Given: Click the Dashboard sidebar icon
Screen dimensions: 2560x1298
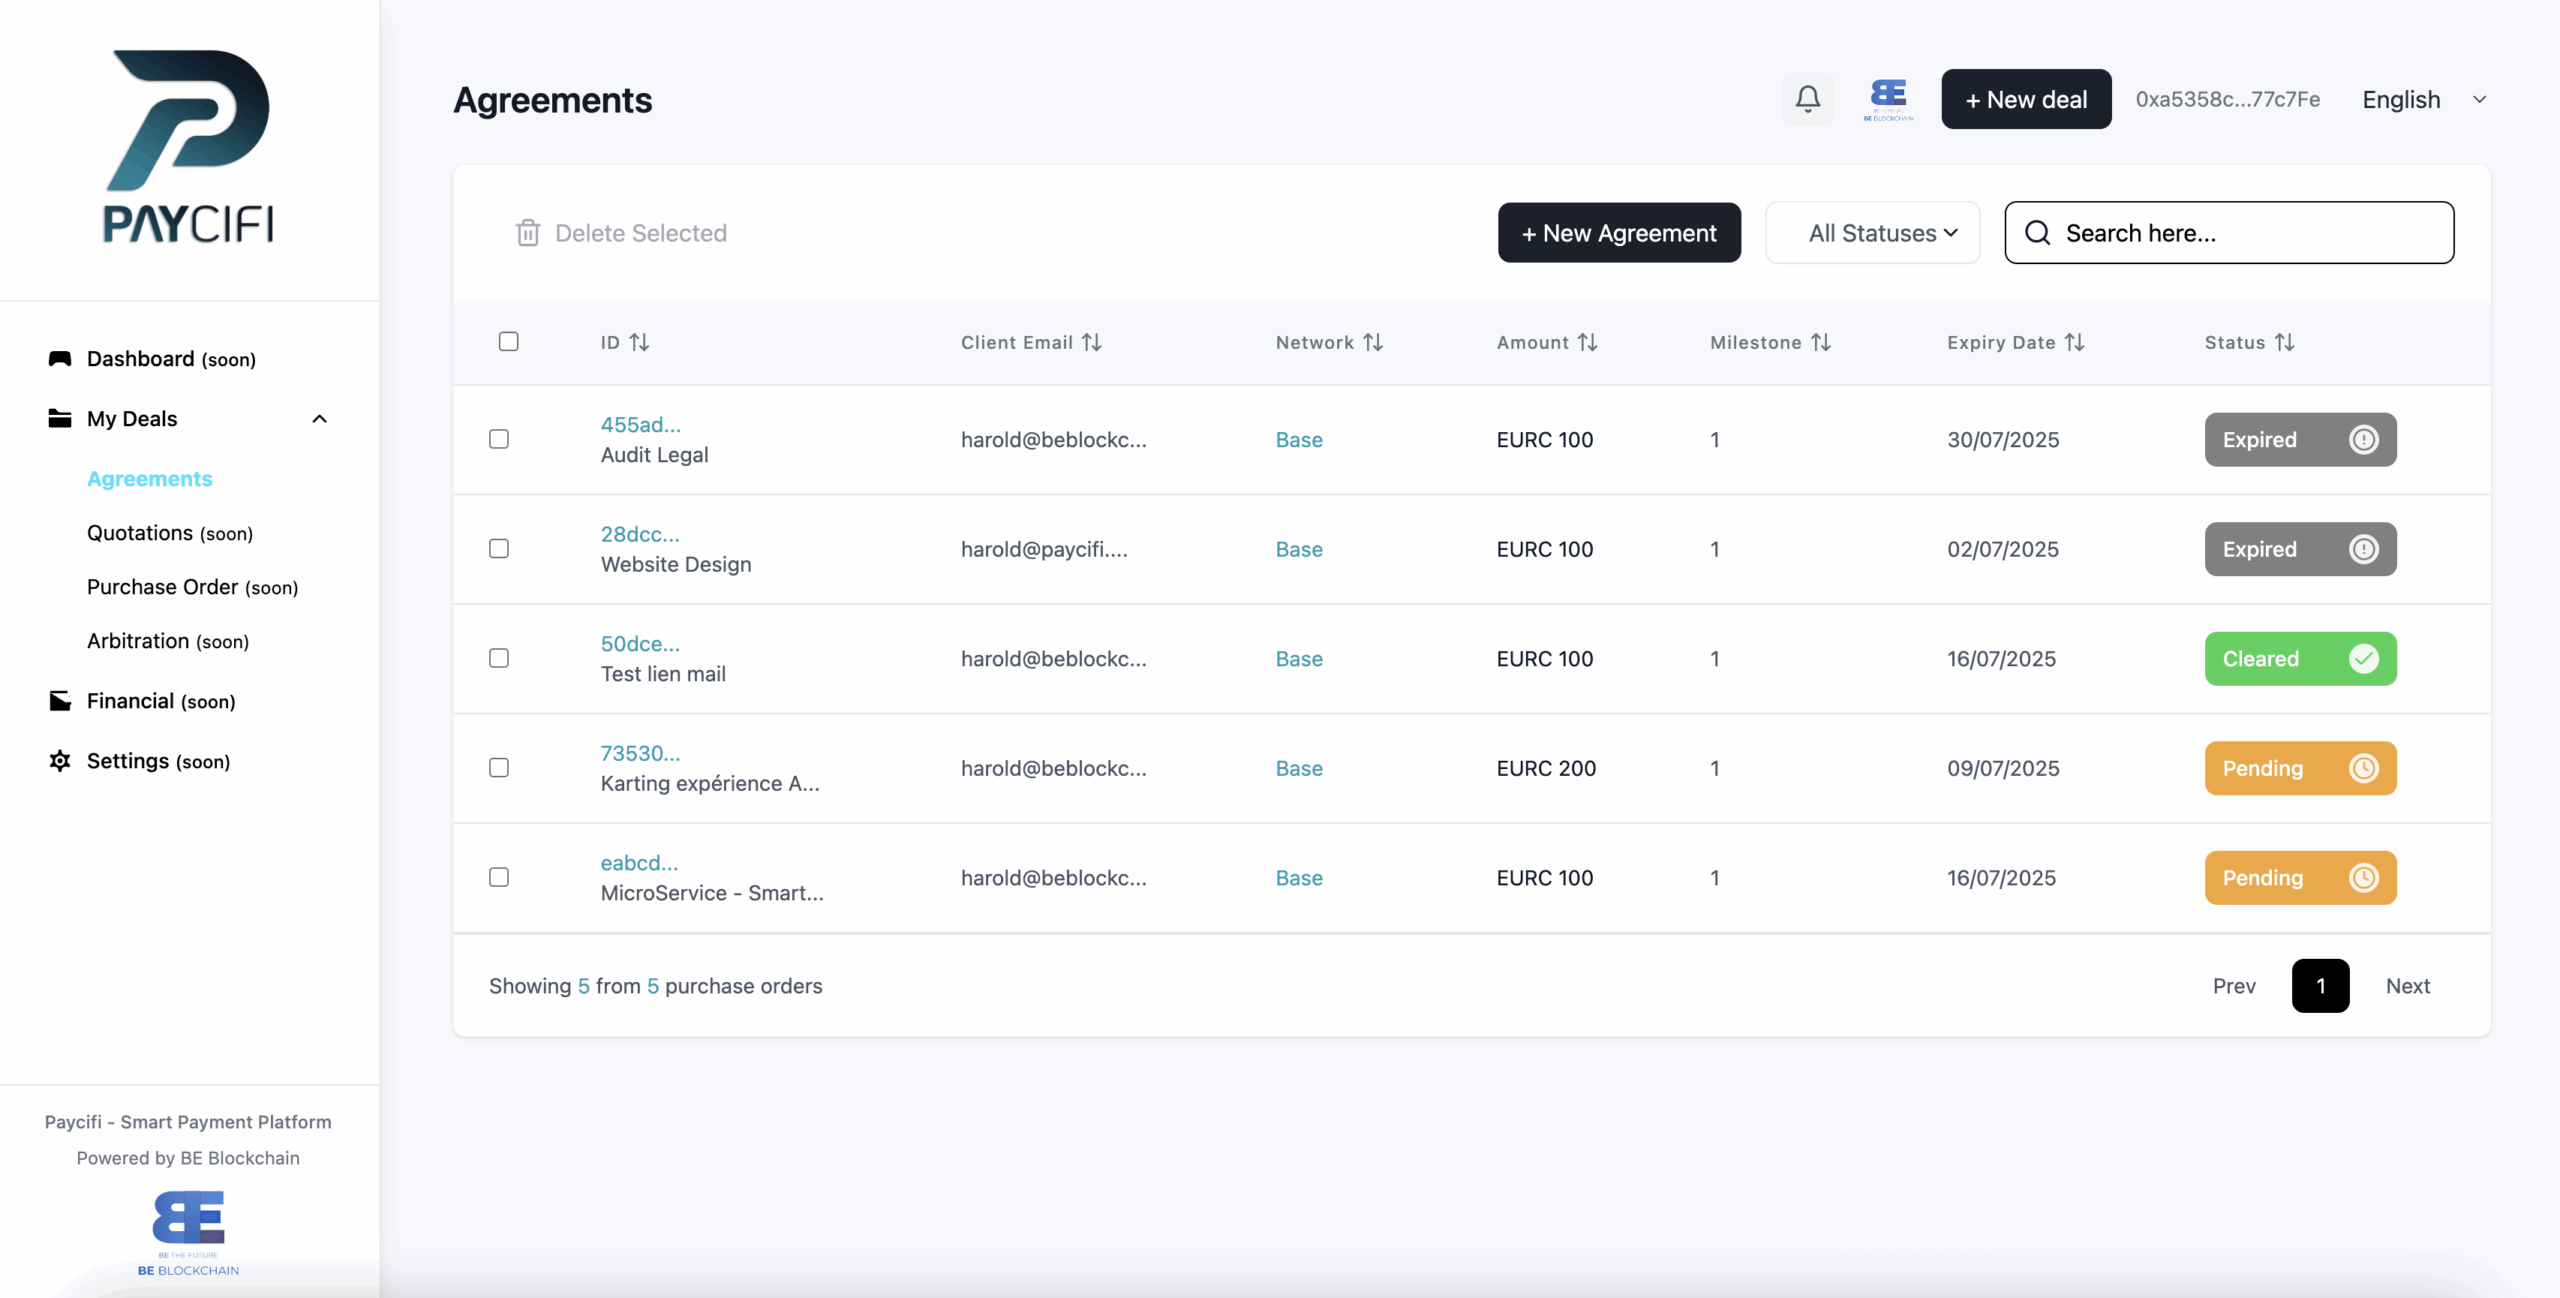Looking at the screenshot, I should tap(60, 359).
